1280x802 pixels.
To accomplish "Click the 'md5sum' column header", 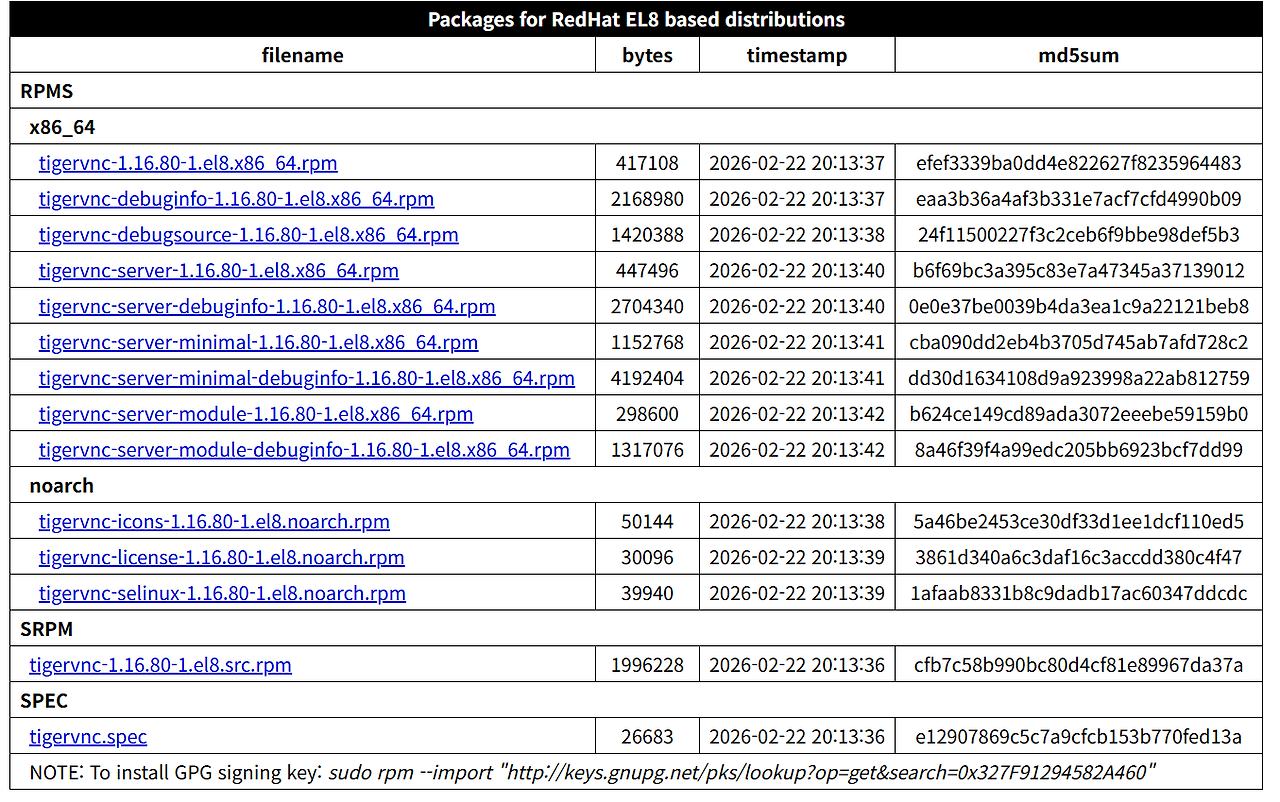I will point(1079,56).
